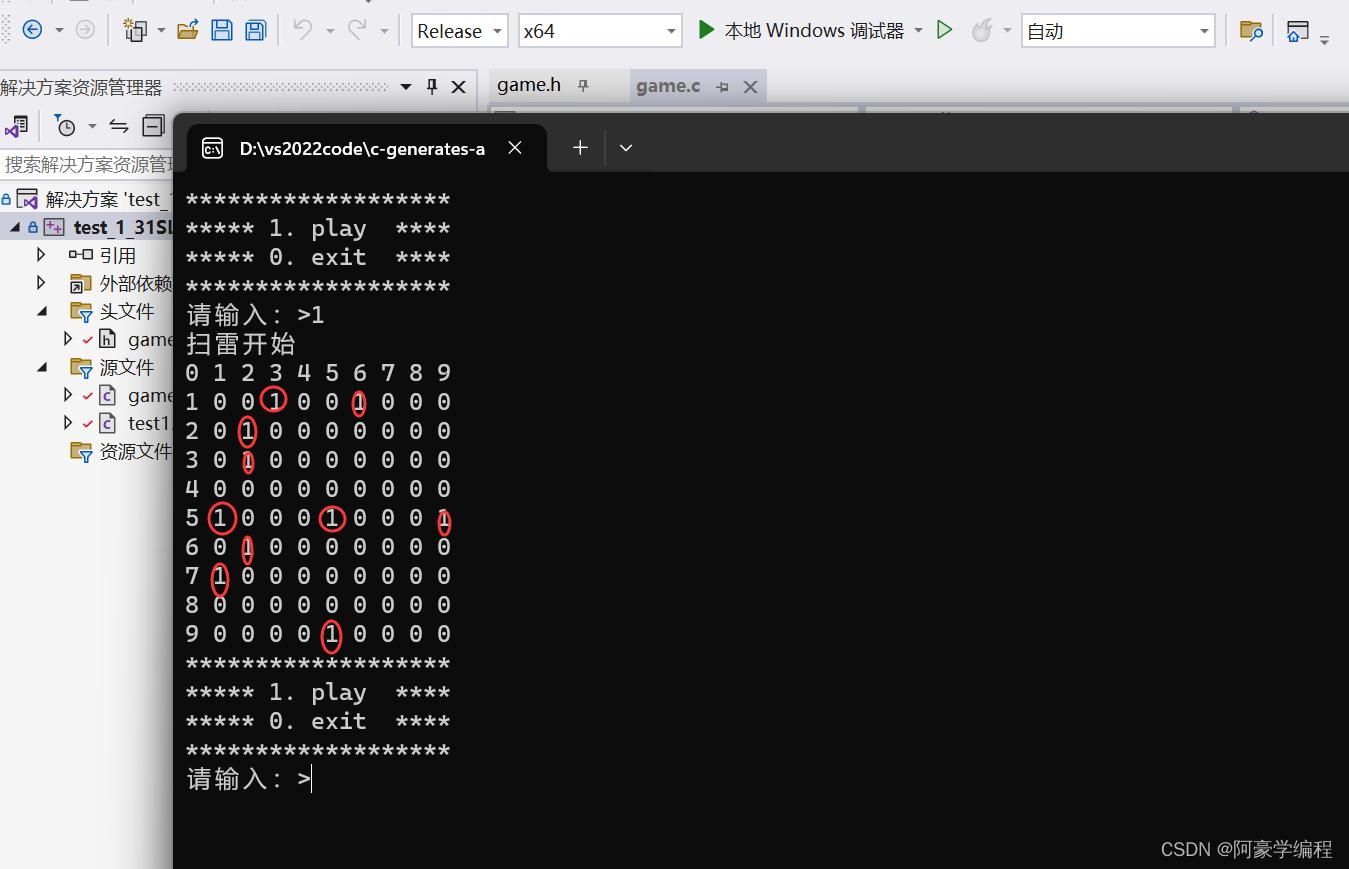This screenshot has height=869, width=1349.
Task: Select test1 source file in tree
Action: click(x=150, y=423)
